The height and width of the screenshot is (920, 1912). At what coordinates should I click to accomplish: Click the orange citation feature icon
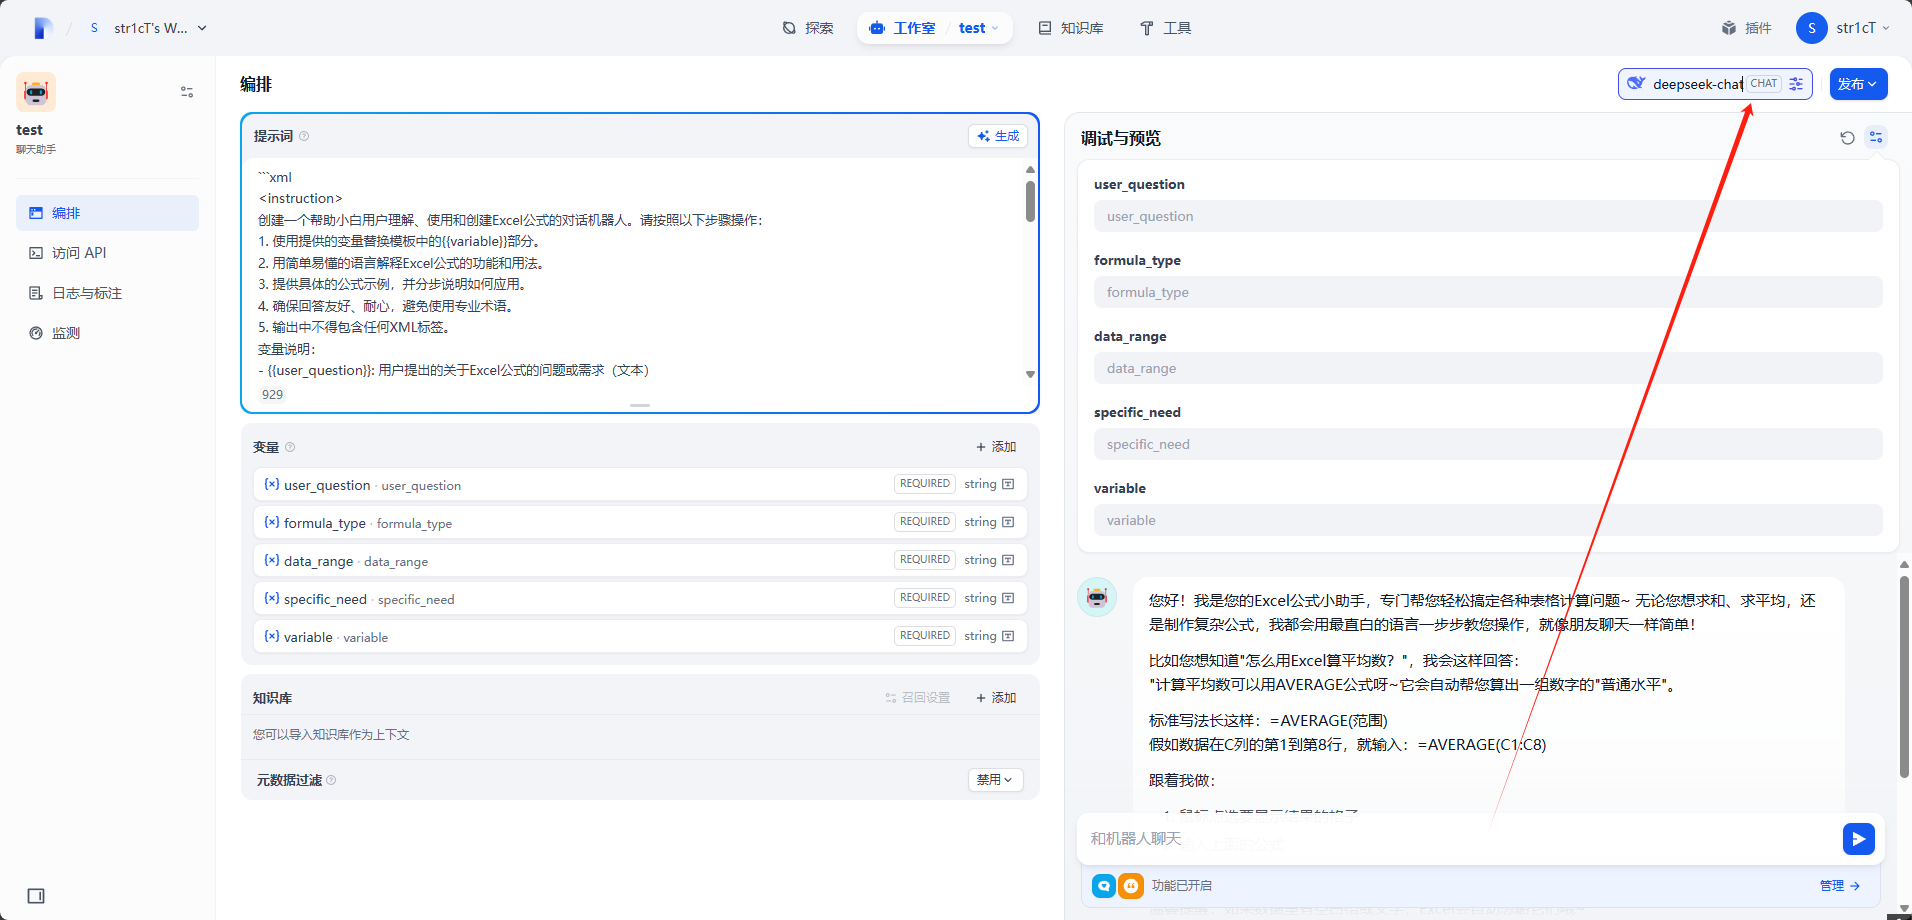pyautogui.click(x=1131, y=886)
